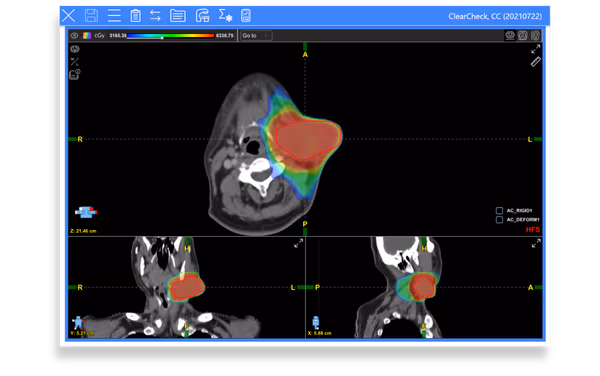
Task: Click the dose color scale gradient bar
Action: coord(170,36)
